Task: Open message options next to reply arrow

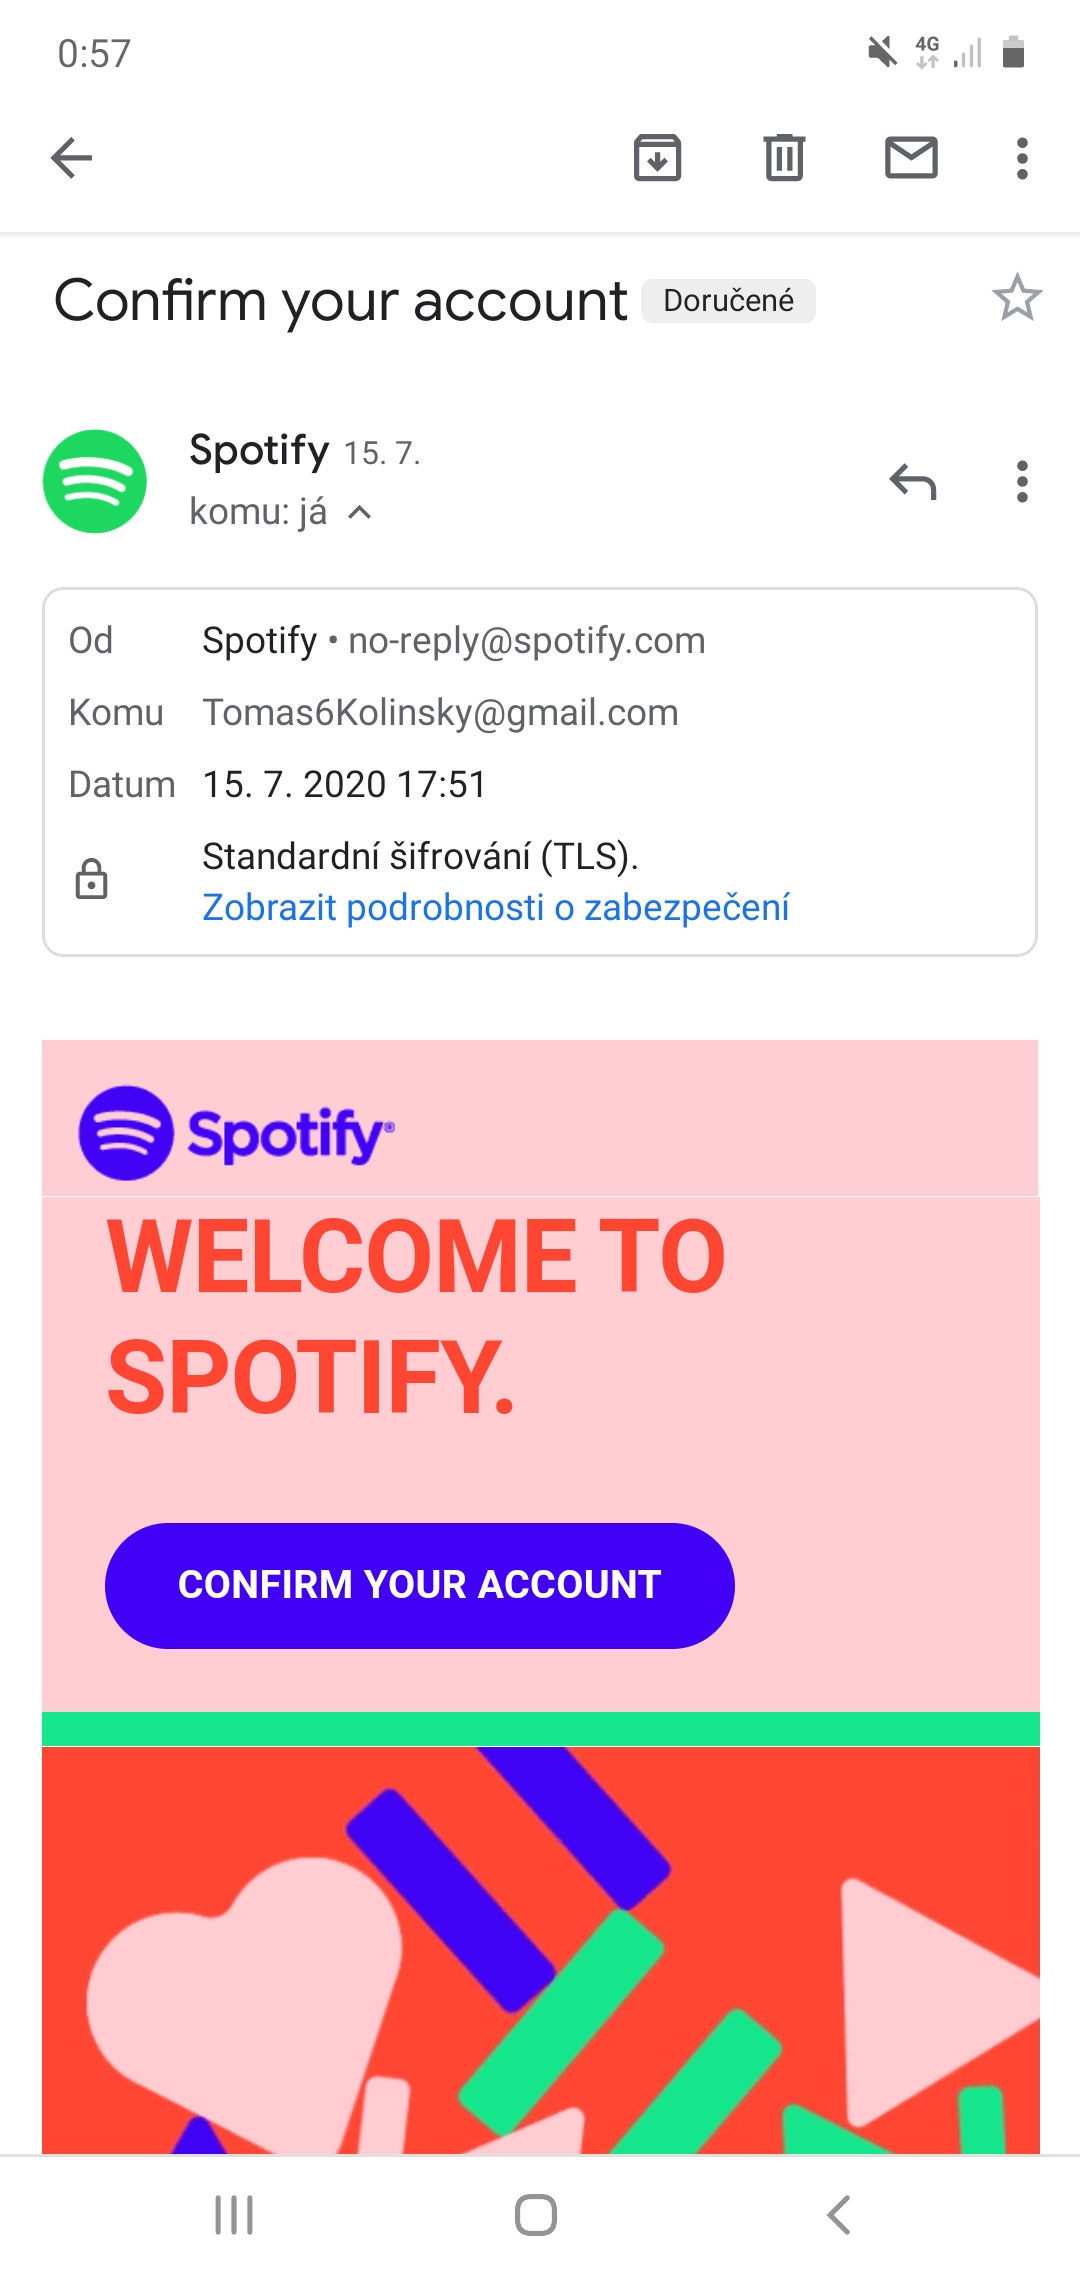Action: tap(1021, 482)
